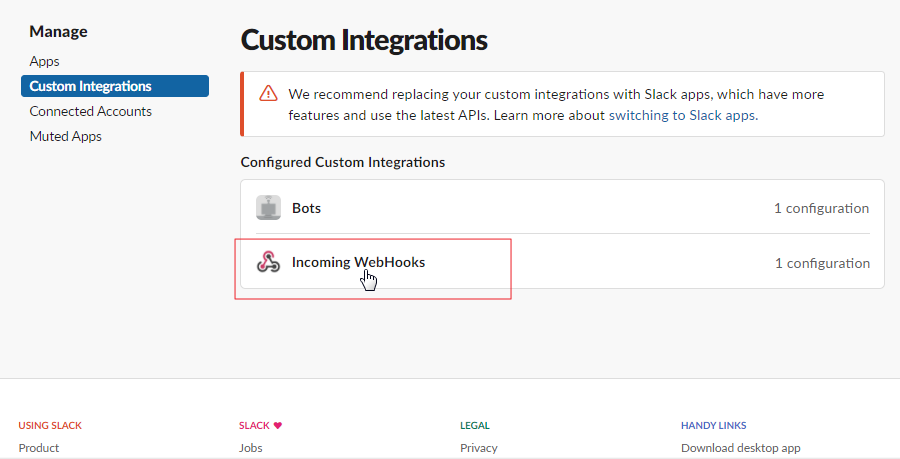900x459 pixels.
Task: Click the LEGAL footer heading
Action: point(475,425)
